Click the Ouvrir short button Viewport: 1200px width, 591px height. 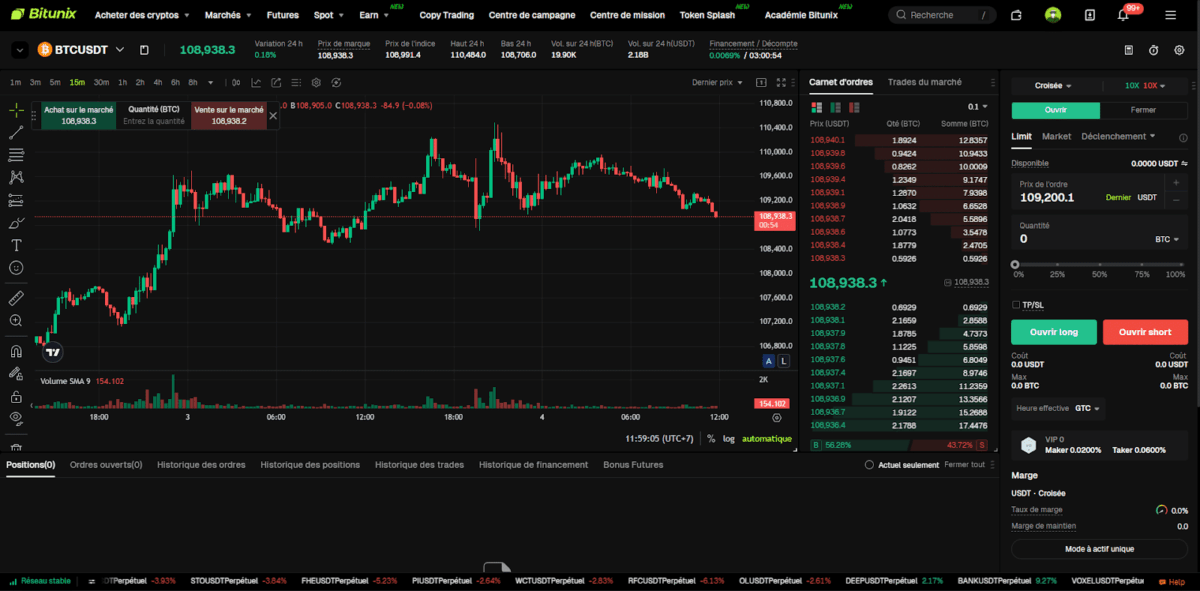click(x=1145, y=332)
